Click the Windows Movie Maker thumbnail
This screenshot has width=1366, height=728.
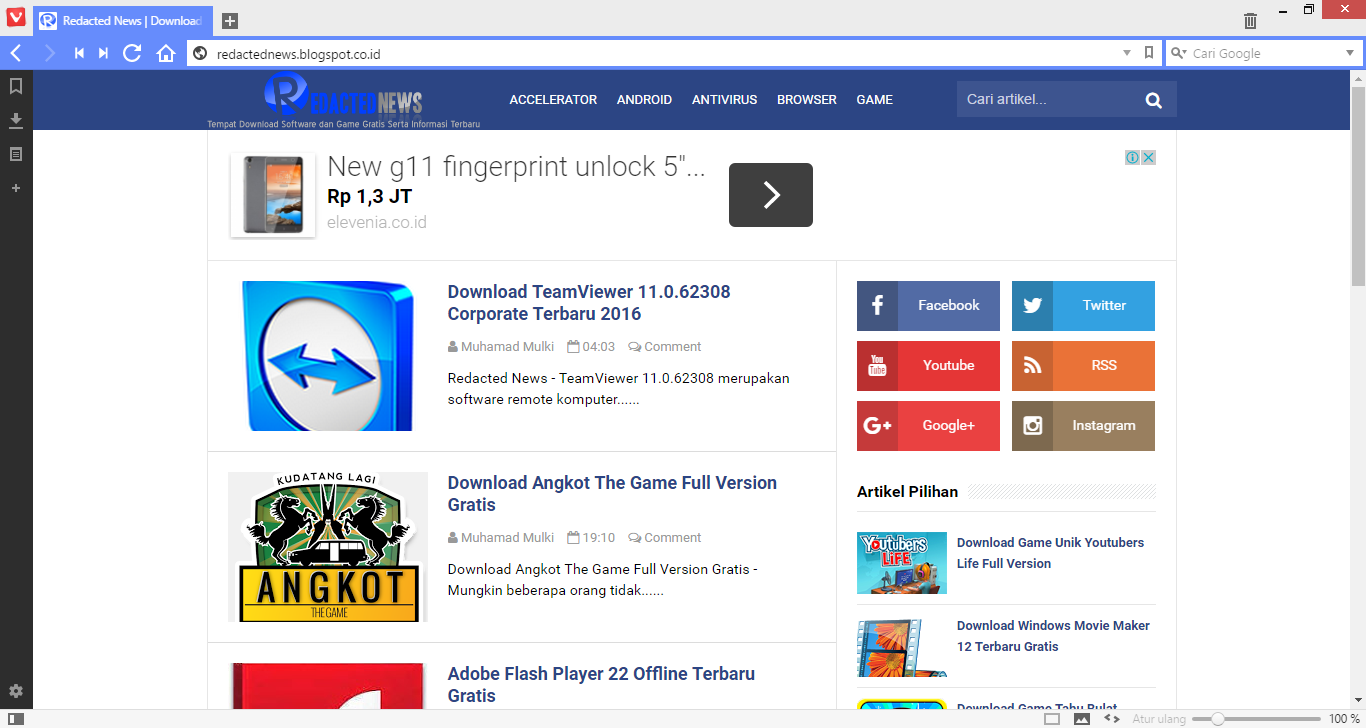click(x=902, y=646)
